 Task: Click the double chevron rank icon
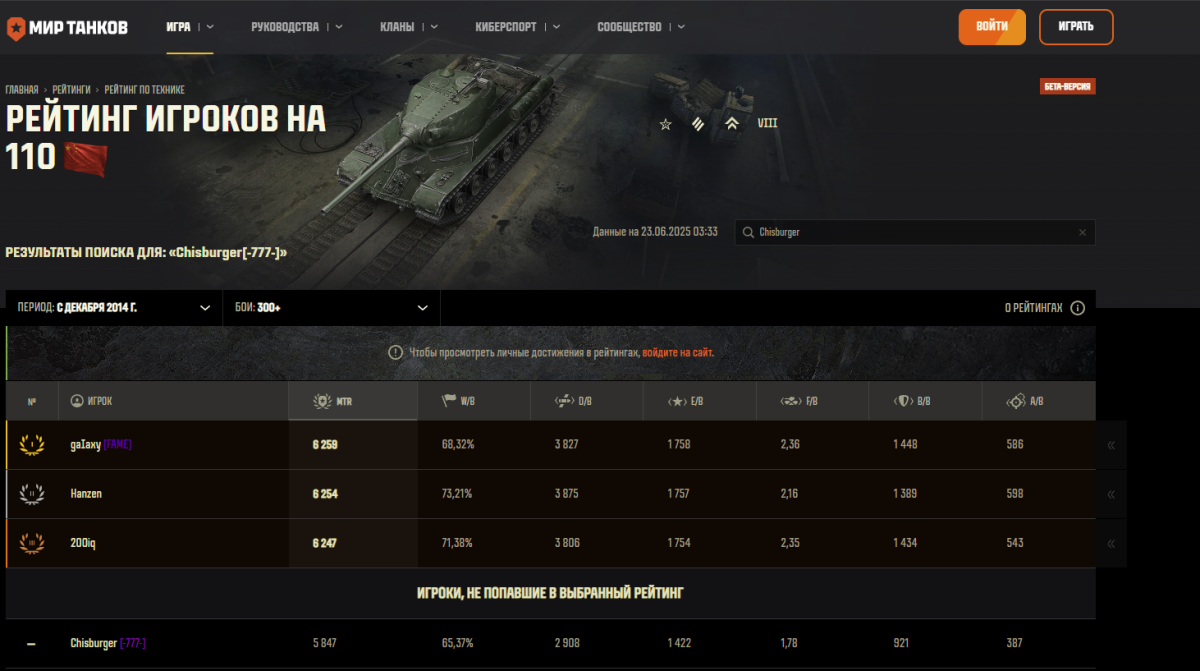[732, 124]
